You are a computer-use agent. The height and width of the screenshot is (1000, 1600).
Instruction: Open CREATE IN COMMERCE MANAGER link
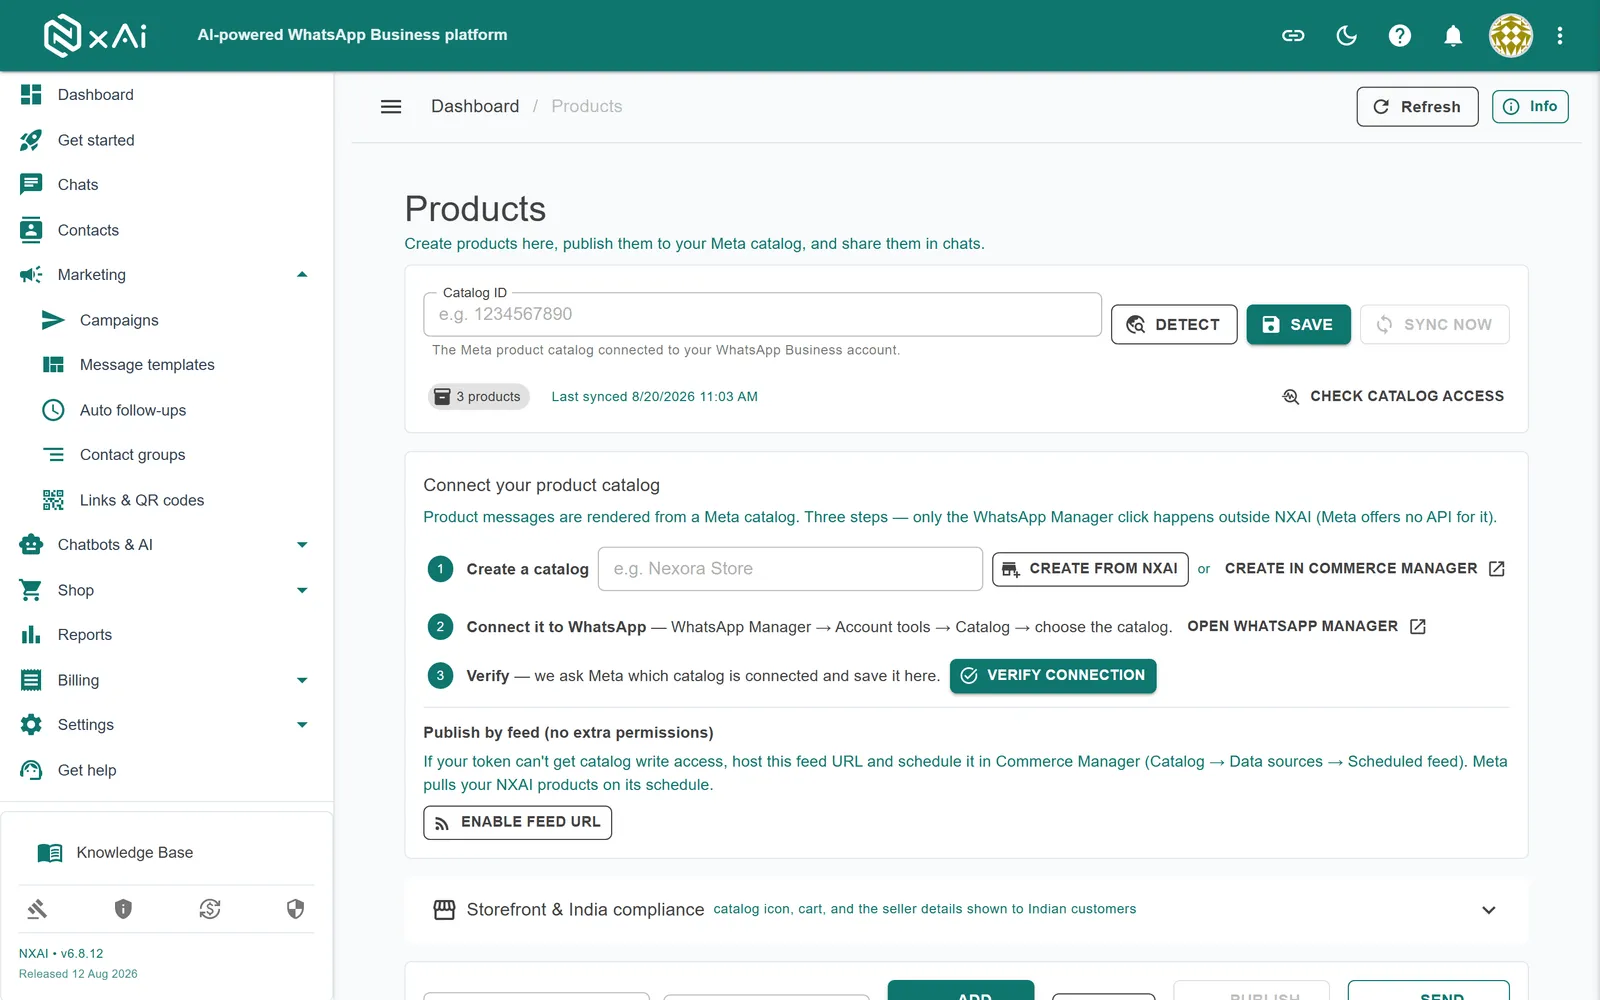pyautogui.click(x=1364, y=569)
